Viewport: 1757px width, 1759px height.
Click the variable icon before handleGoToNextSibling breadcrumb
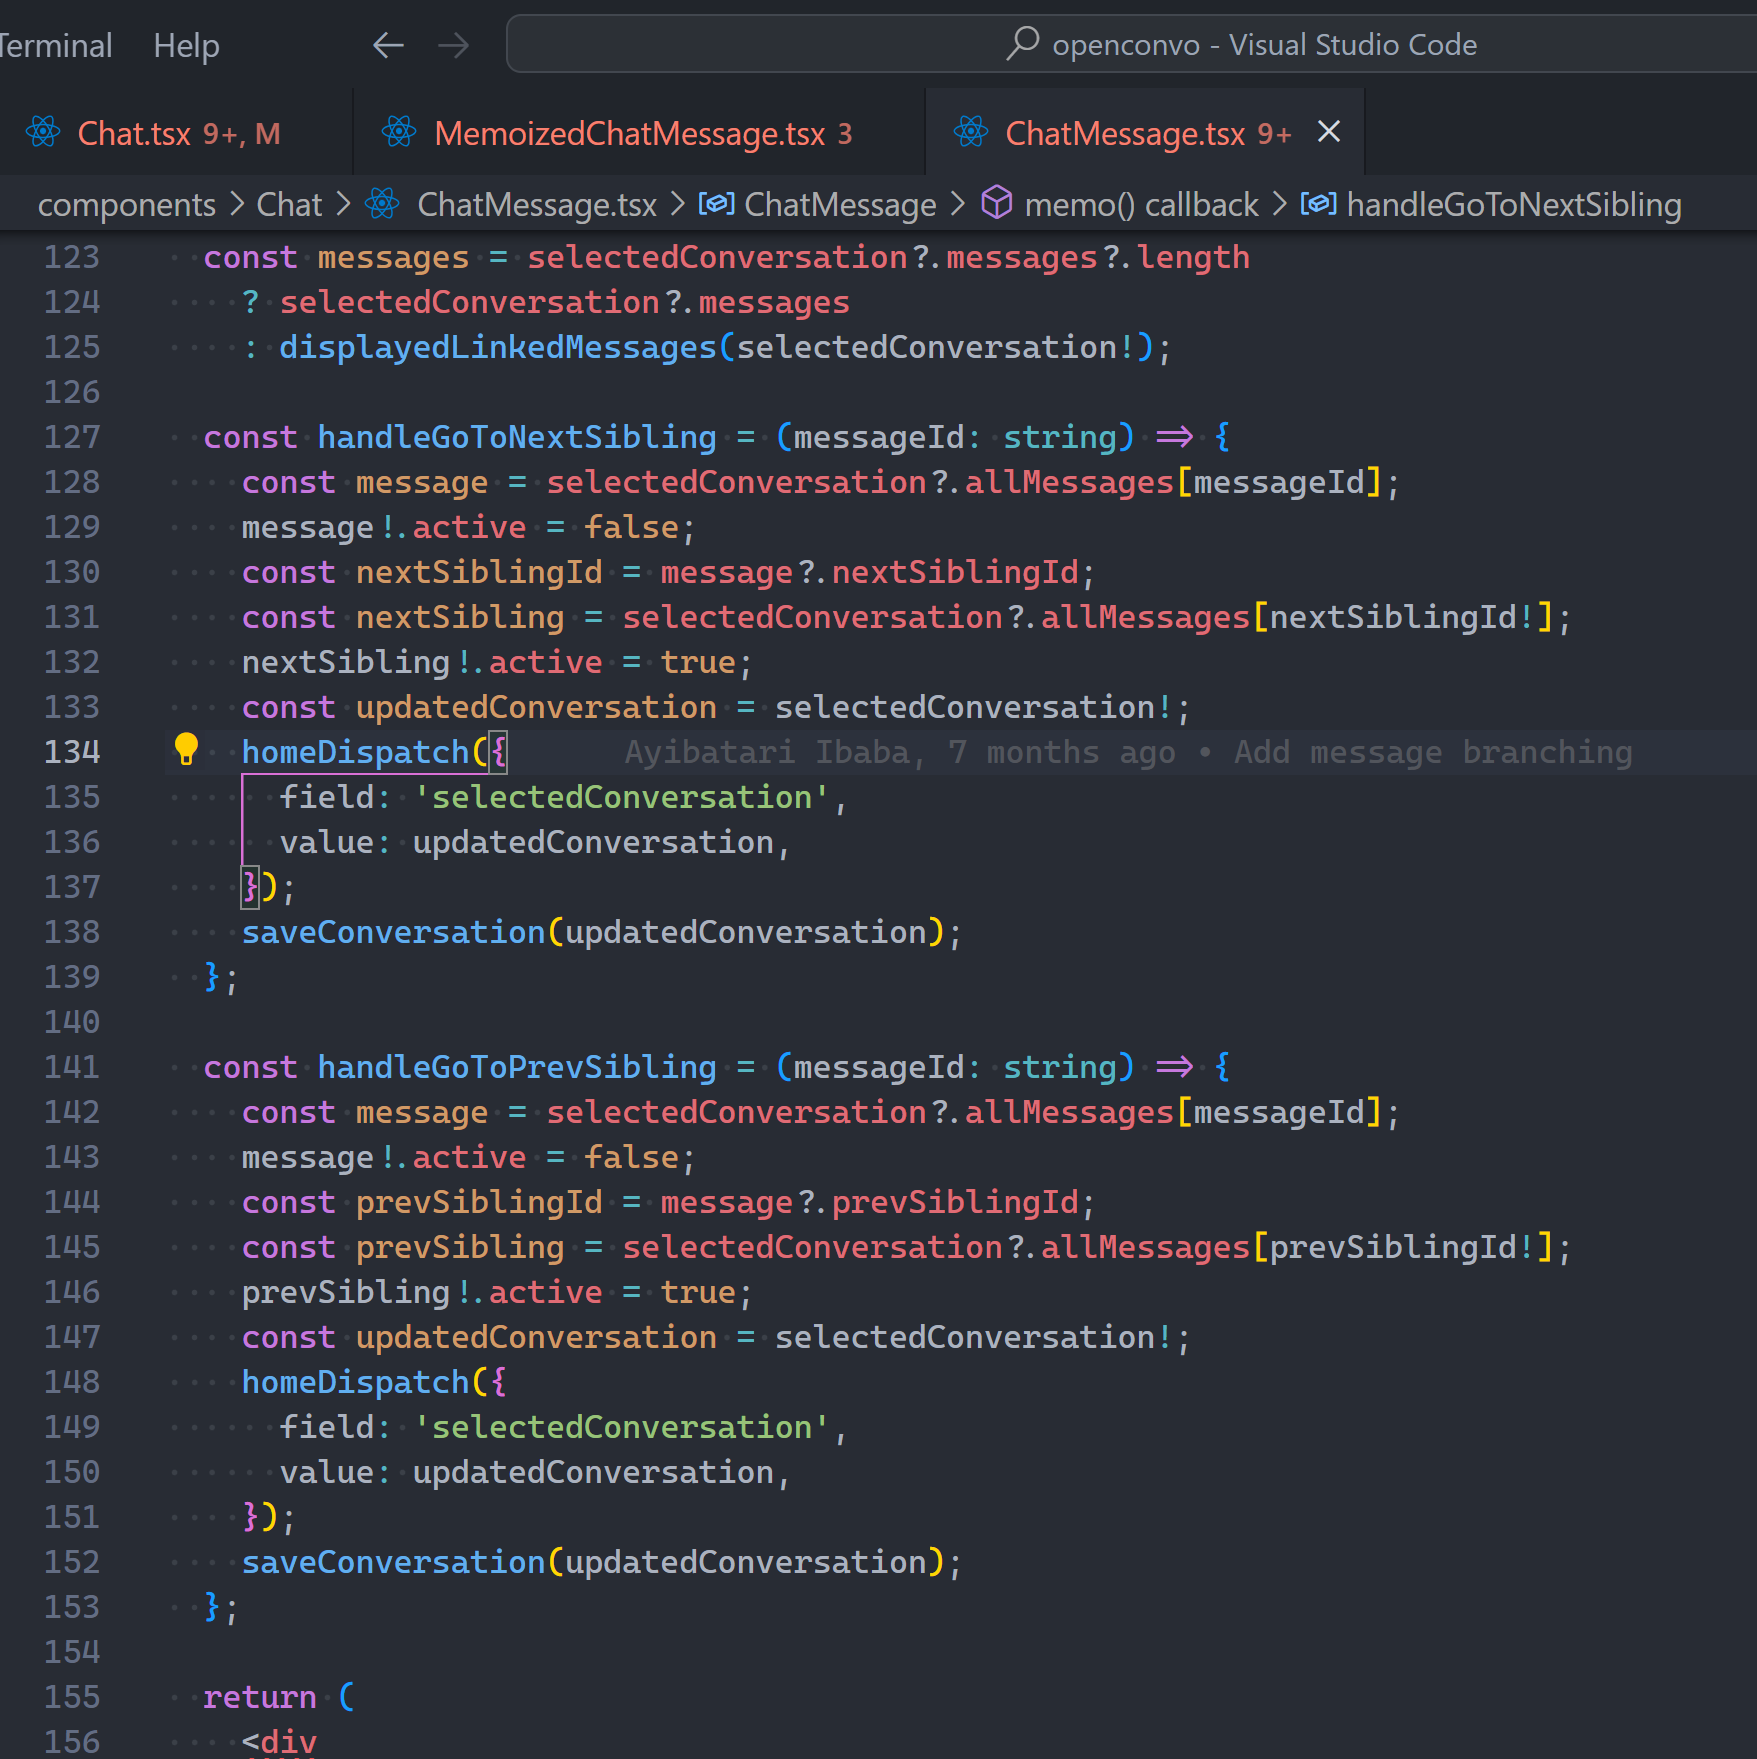tap(1318, 204)
